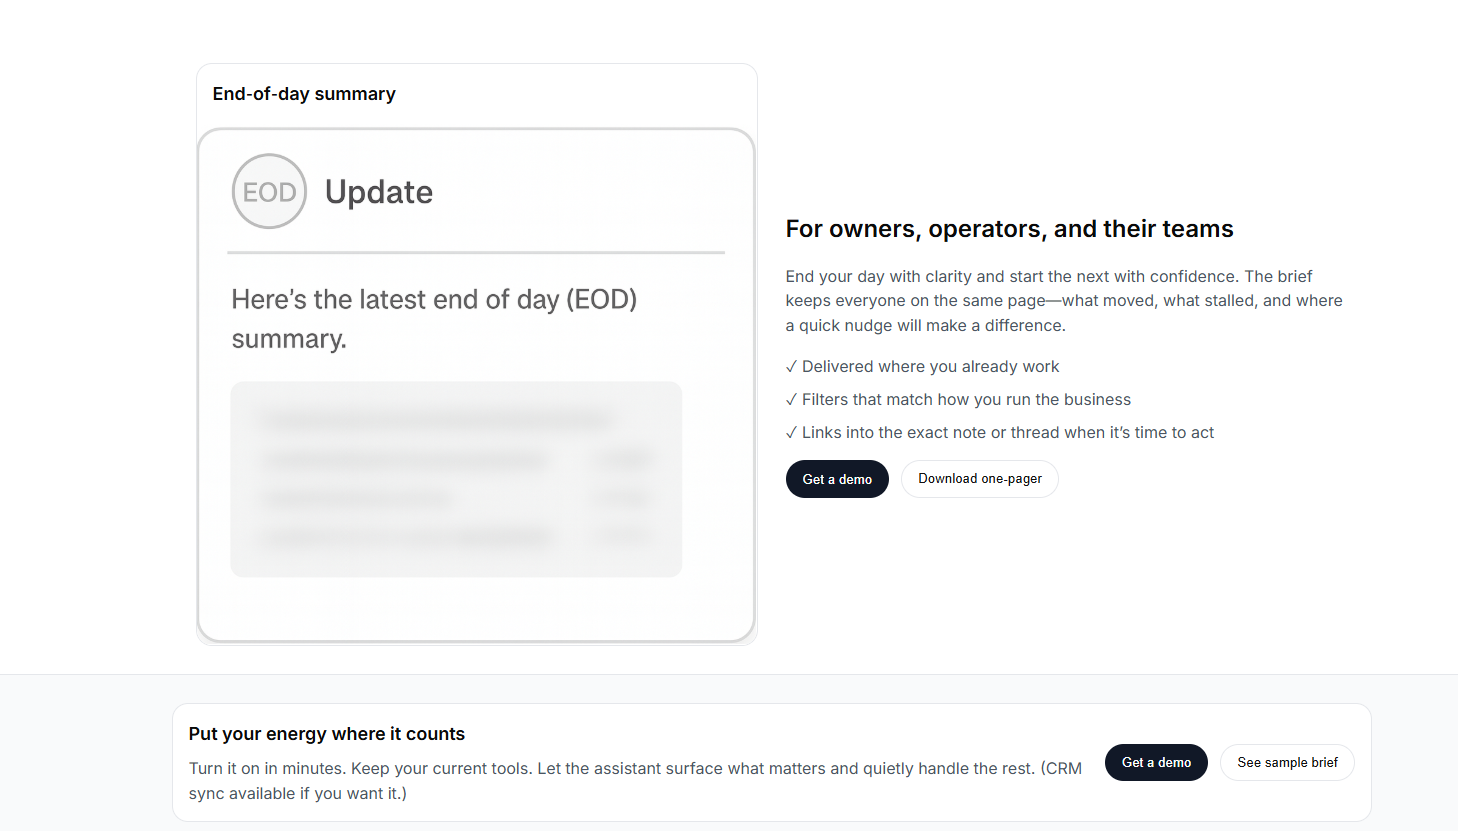Click the circular EOD badge icon
This screenshot has height=831, width=1458.
(269, 191)
